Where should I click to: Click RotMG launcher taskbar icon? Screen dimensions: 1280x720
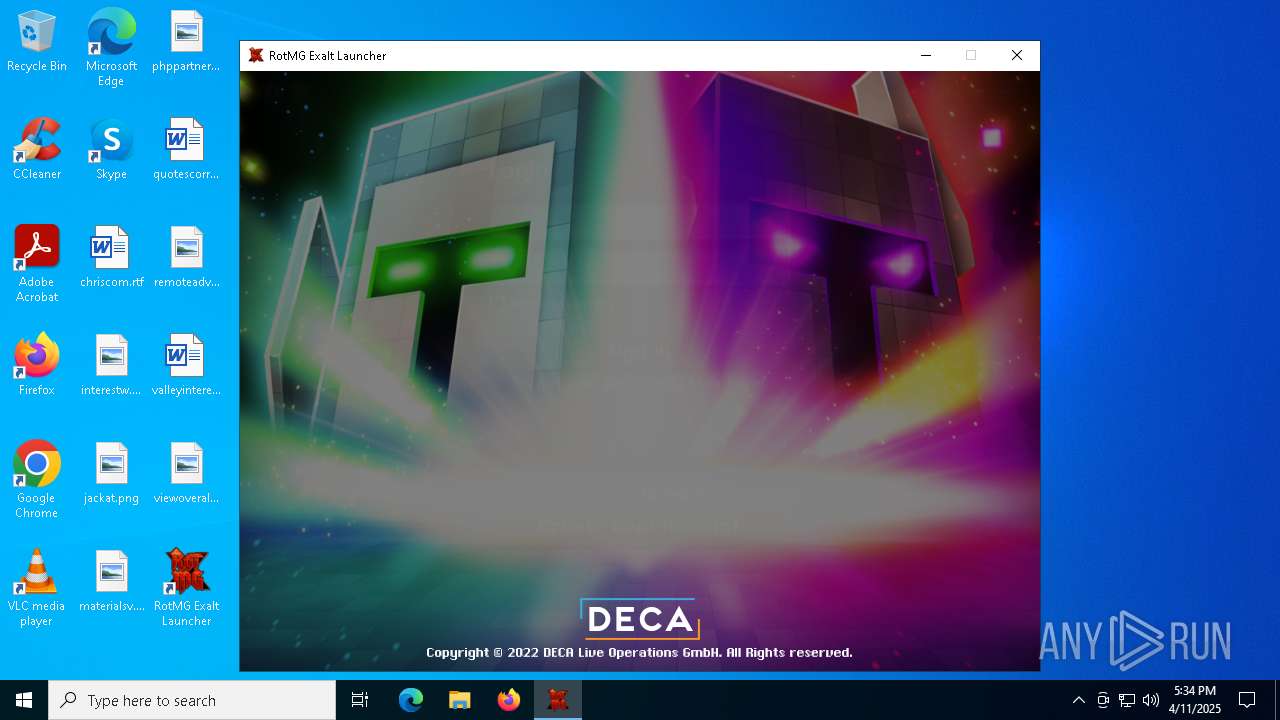pos(558,700)
